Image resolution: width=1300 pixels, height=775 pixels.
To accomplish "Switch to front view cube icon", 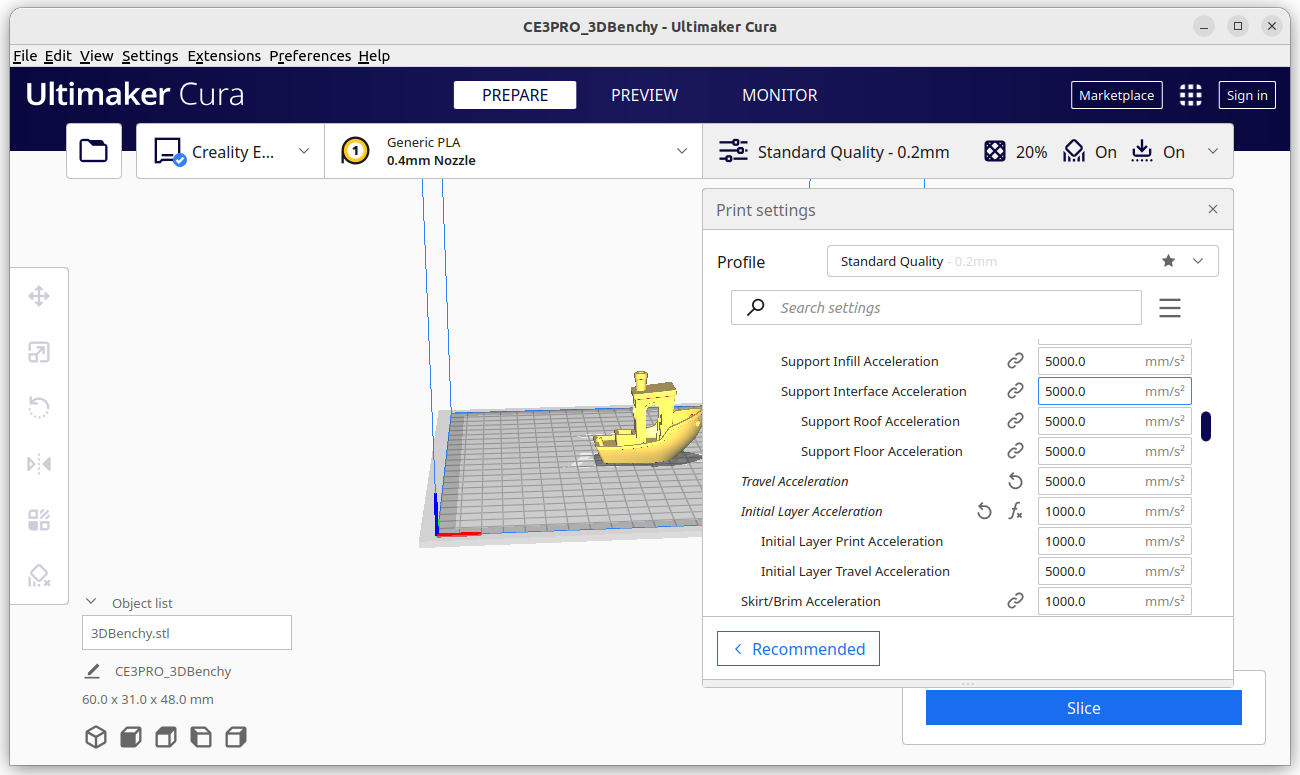I will (x=131, y=737).
